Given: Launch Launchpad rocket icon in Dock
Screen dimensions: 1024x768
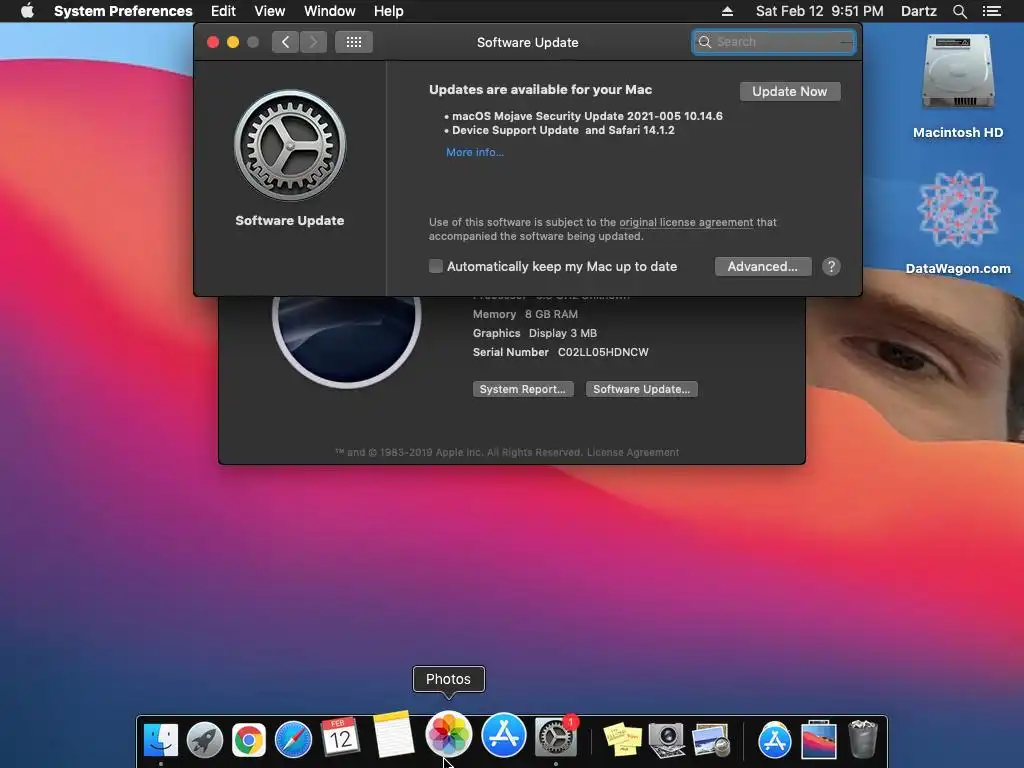Looking at the screenshot, I should click(x=204, y=739).
